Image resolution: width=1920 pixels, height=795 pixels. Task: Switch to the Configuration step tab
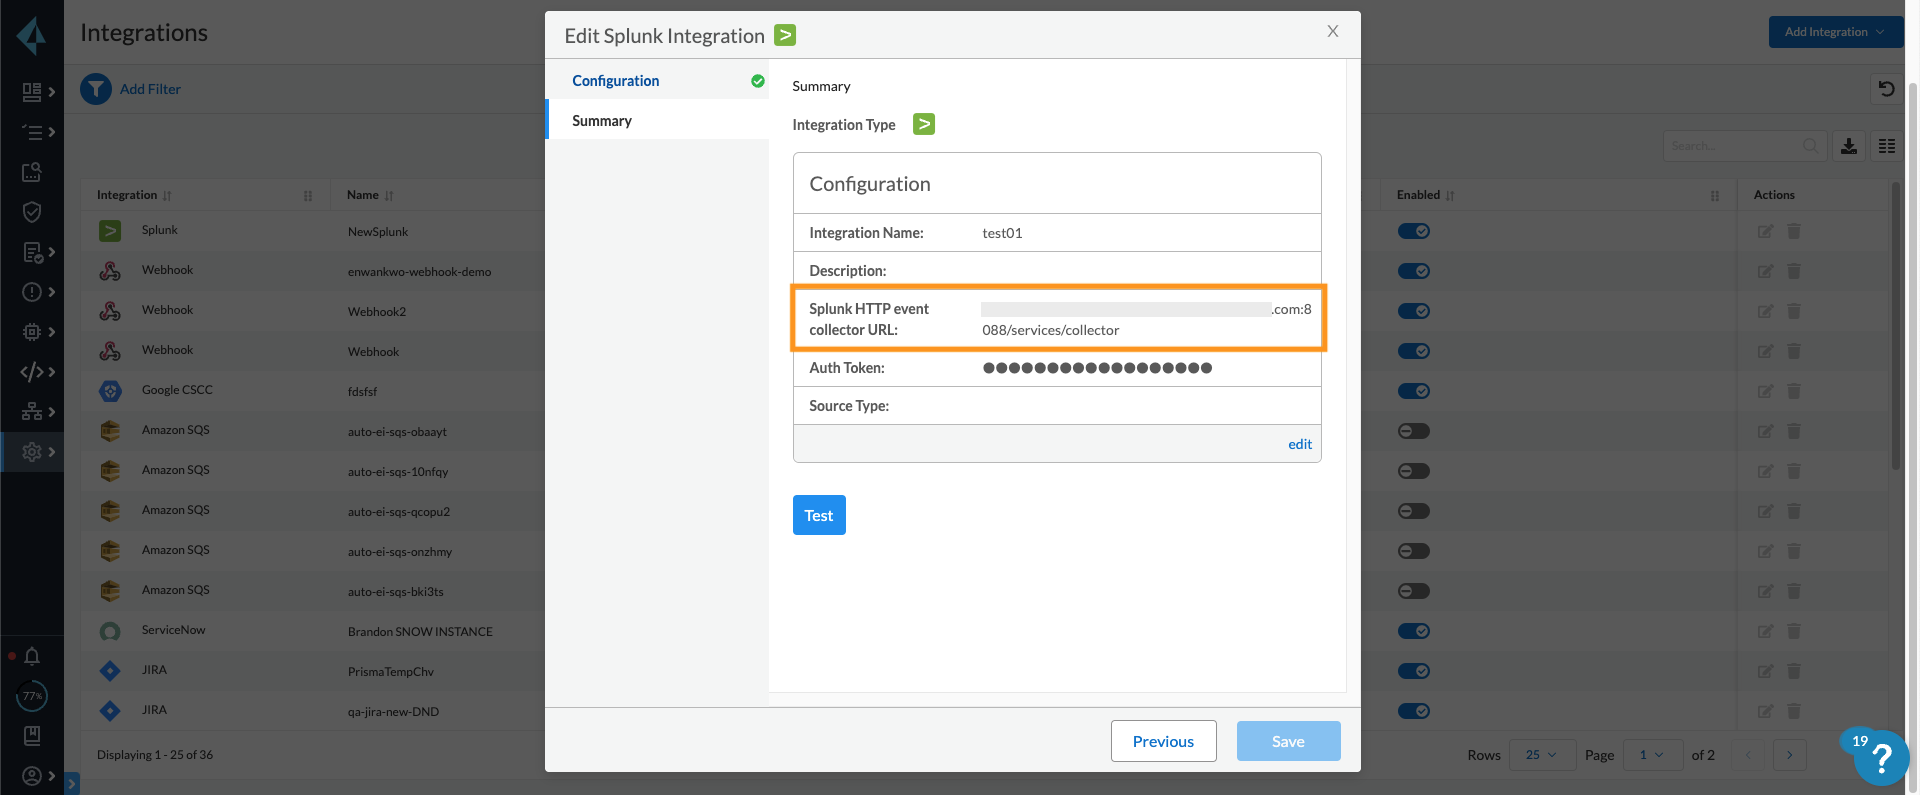pos(615,81)
